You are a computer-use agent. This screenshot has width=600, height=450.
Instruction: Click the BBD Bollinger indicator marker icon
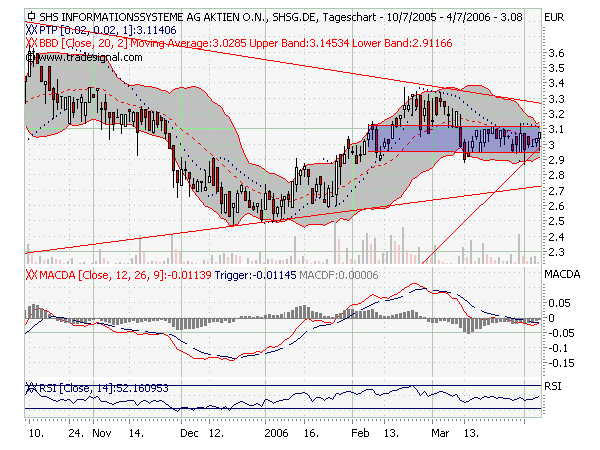31,43
